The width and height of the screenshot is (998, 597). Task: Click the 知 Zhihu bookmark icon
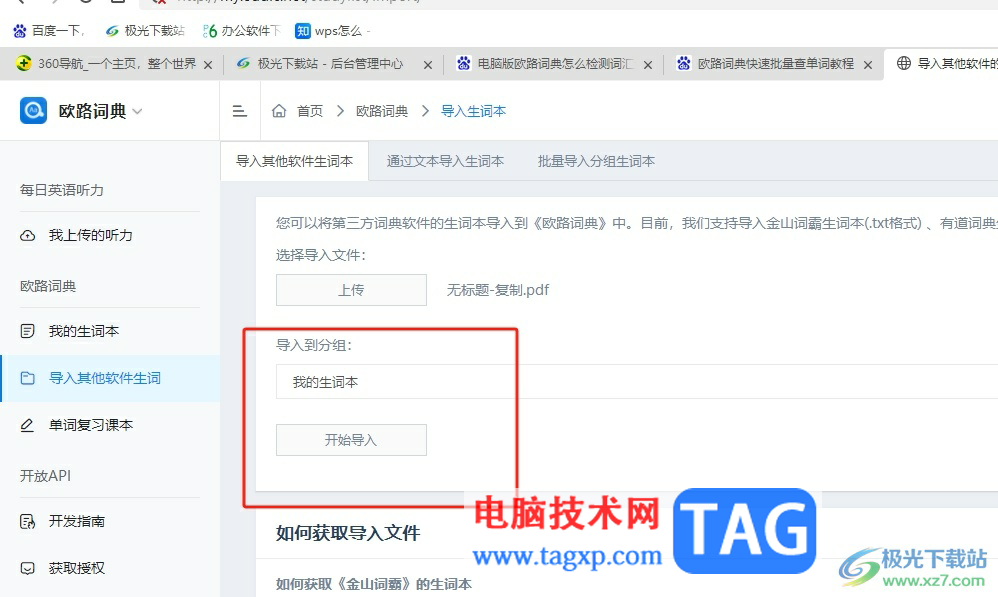302,31
